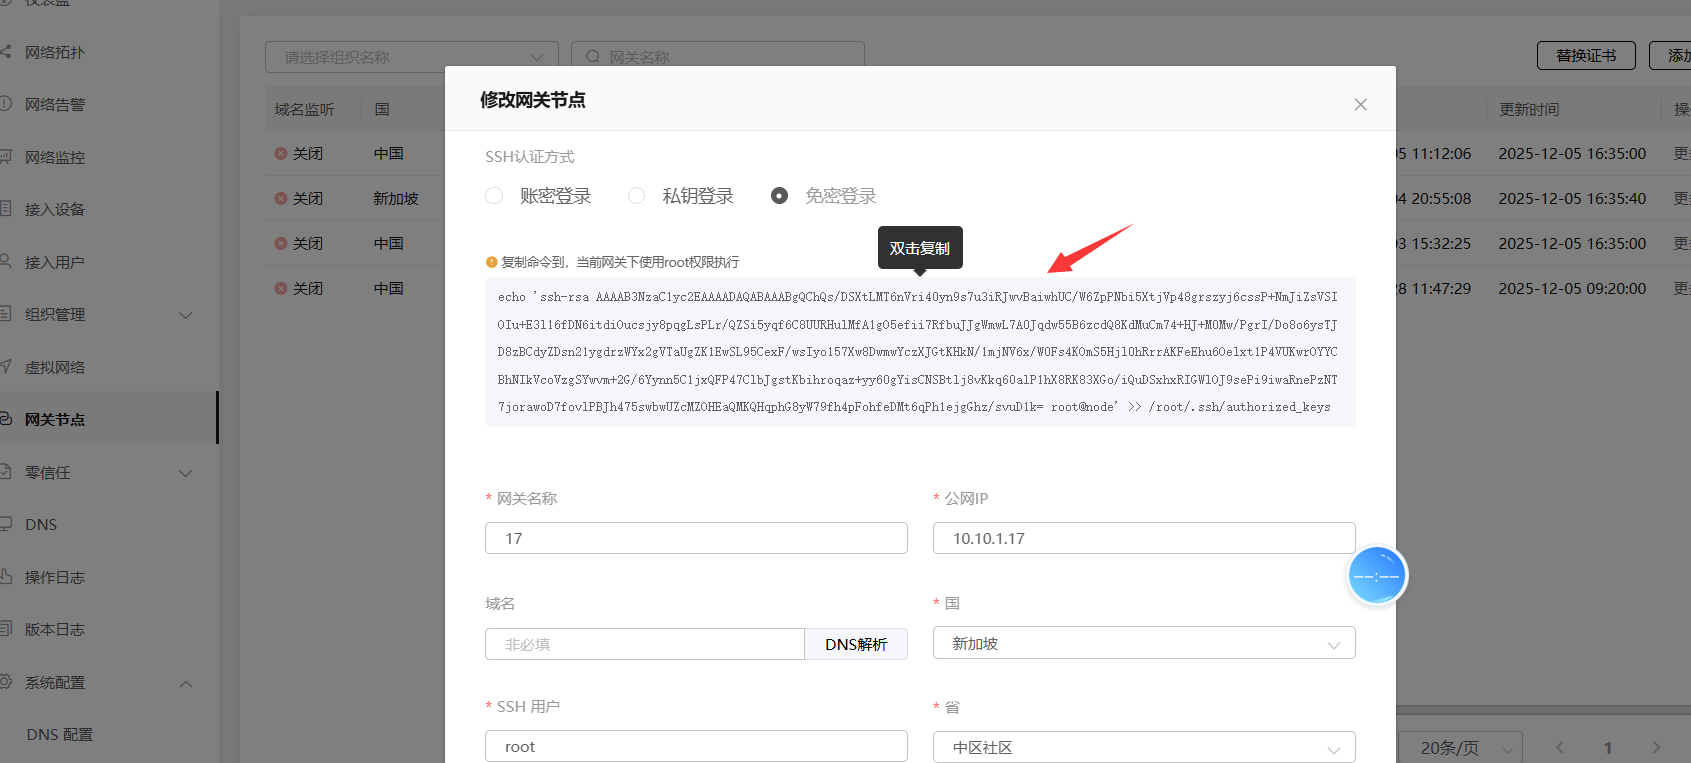Image resolution: width=1691 pixels, height=763 pixels.
Task: Click the 网关名称 input field
Action: (x=696, y=538)
